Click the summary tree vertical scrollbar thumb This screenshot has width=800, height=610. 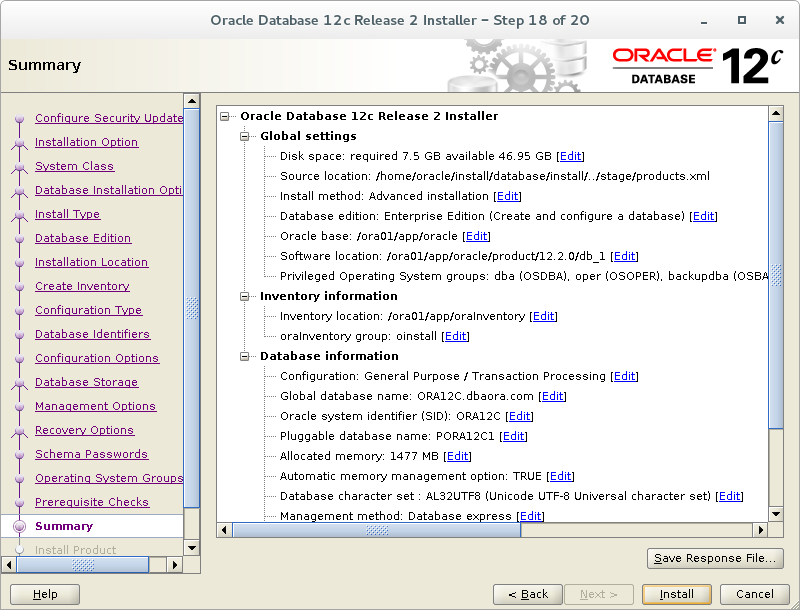pyautogui.click(x=776, y=275)
